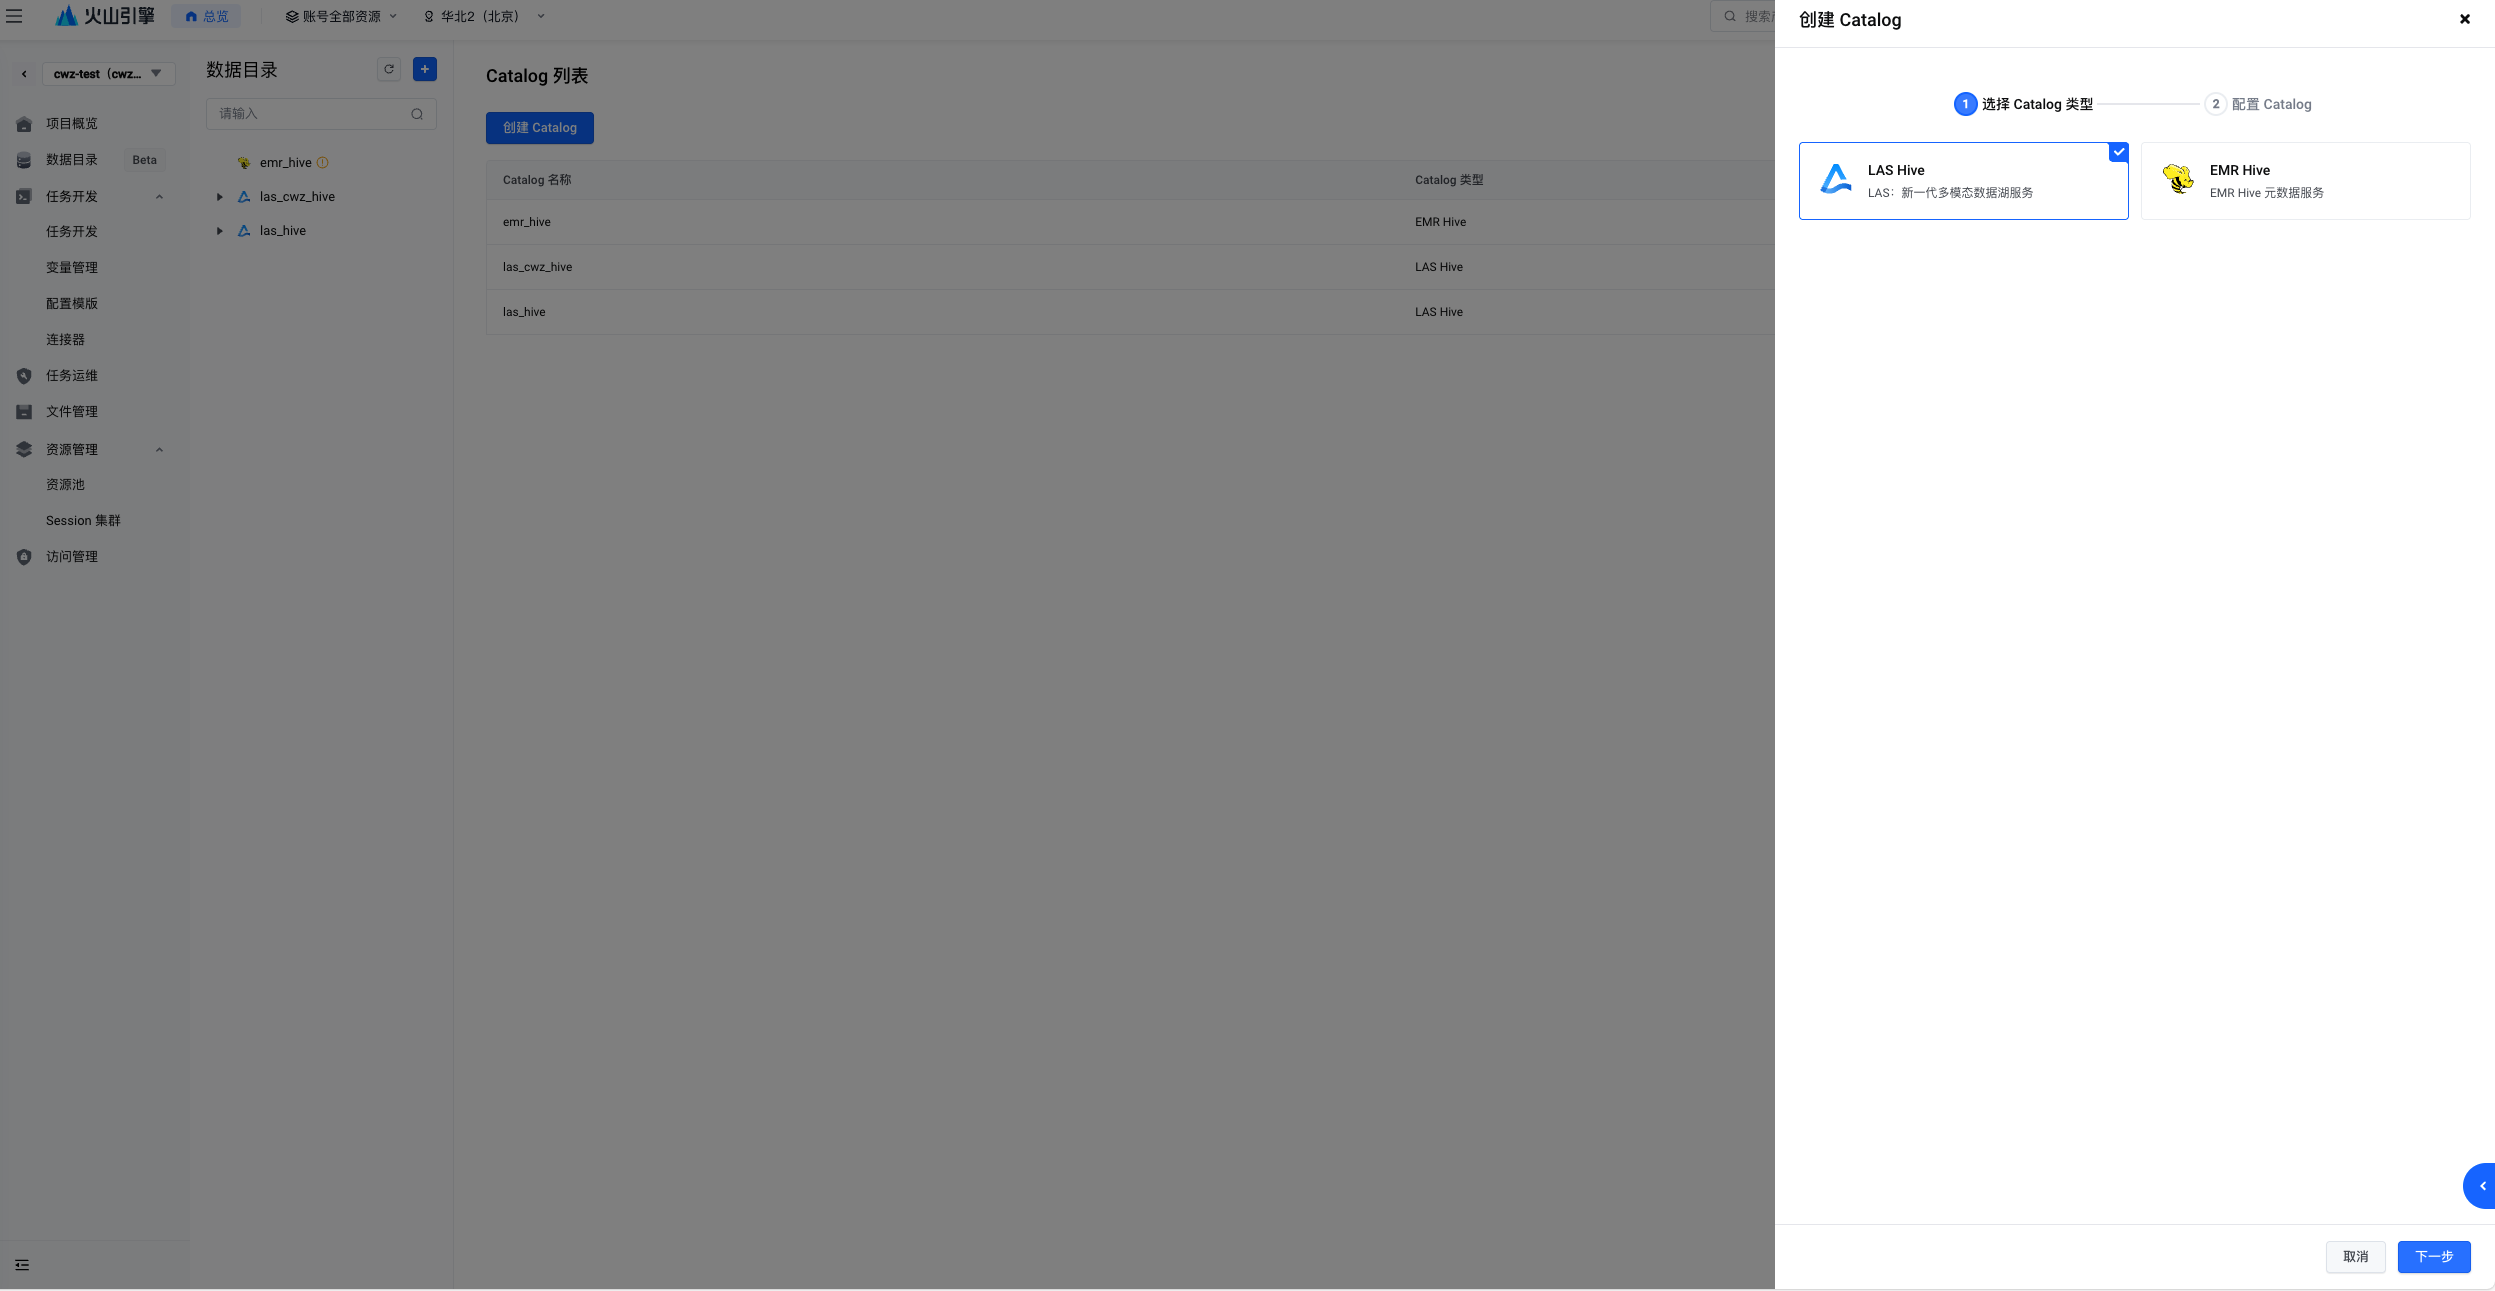2495x1291 pixels.
Task: Click the warning icon next to emr_hive
Action: point(323,163)
